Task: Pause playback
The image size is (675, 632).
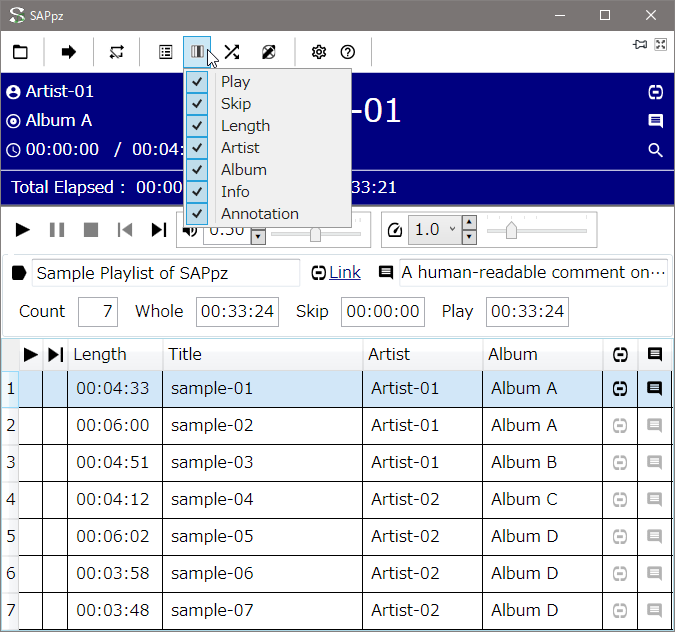Action: 57,230
